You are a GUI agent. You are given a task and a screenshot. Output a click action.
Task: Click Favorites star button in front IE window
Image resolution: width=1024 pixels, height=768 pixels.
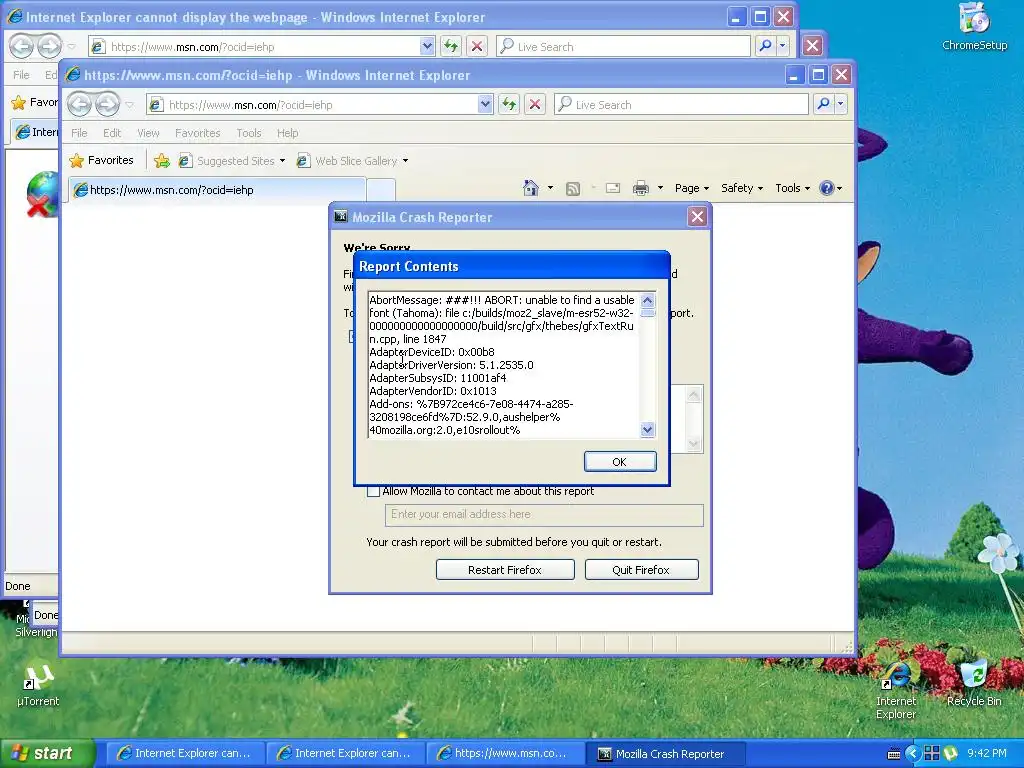coord(101,161)
